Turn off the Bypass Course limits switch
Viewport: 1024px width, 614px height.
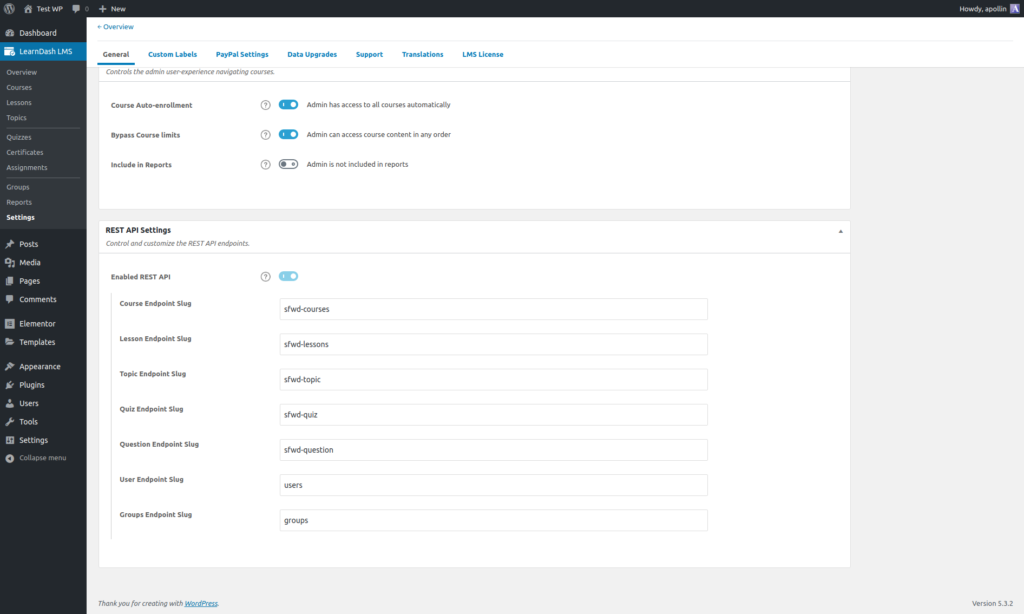click(x=289, y=135)
